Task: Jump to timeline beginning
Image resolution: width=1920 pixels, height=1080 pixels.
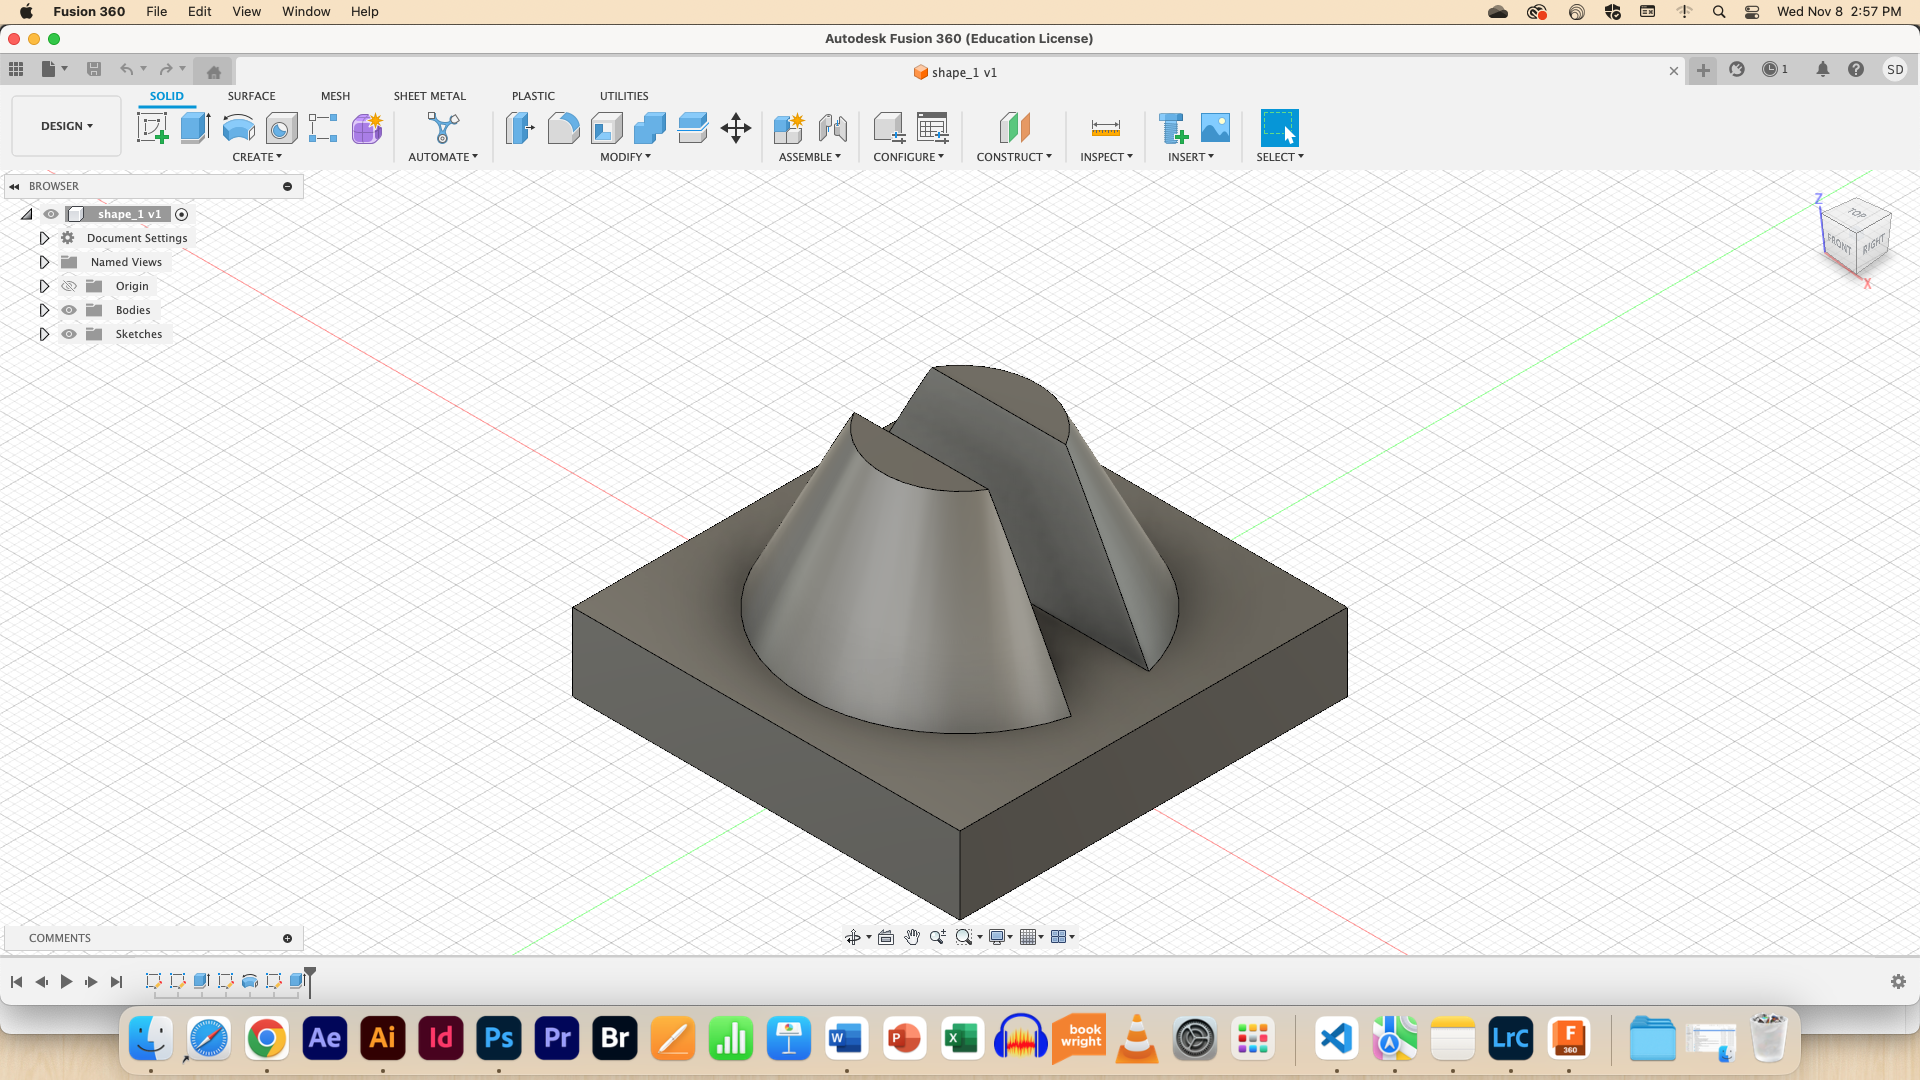Action: point(16,982)
